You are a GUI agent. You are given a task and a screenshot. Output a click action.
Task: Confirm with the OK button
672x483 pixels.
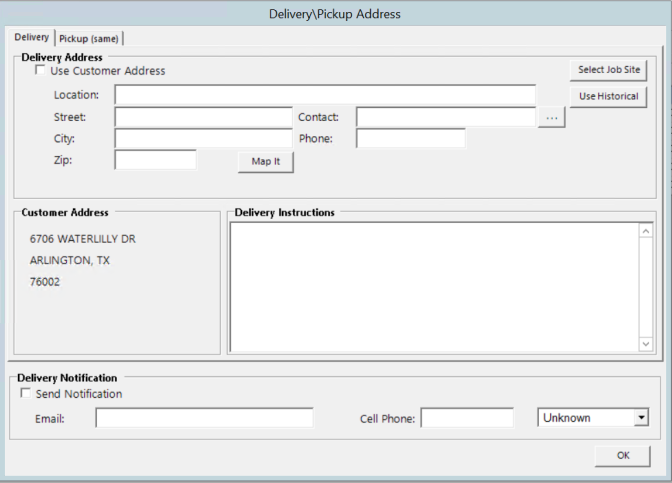pyautogui.click(x=622, y=456)
